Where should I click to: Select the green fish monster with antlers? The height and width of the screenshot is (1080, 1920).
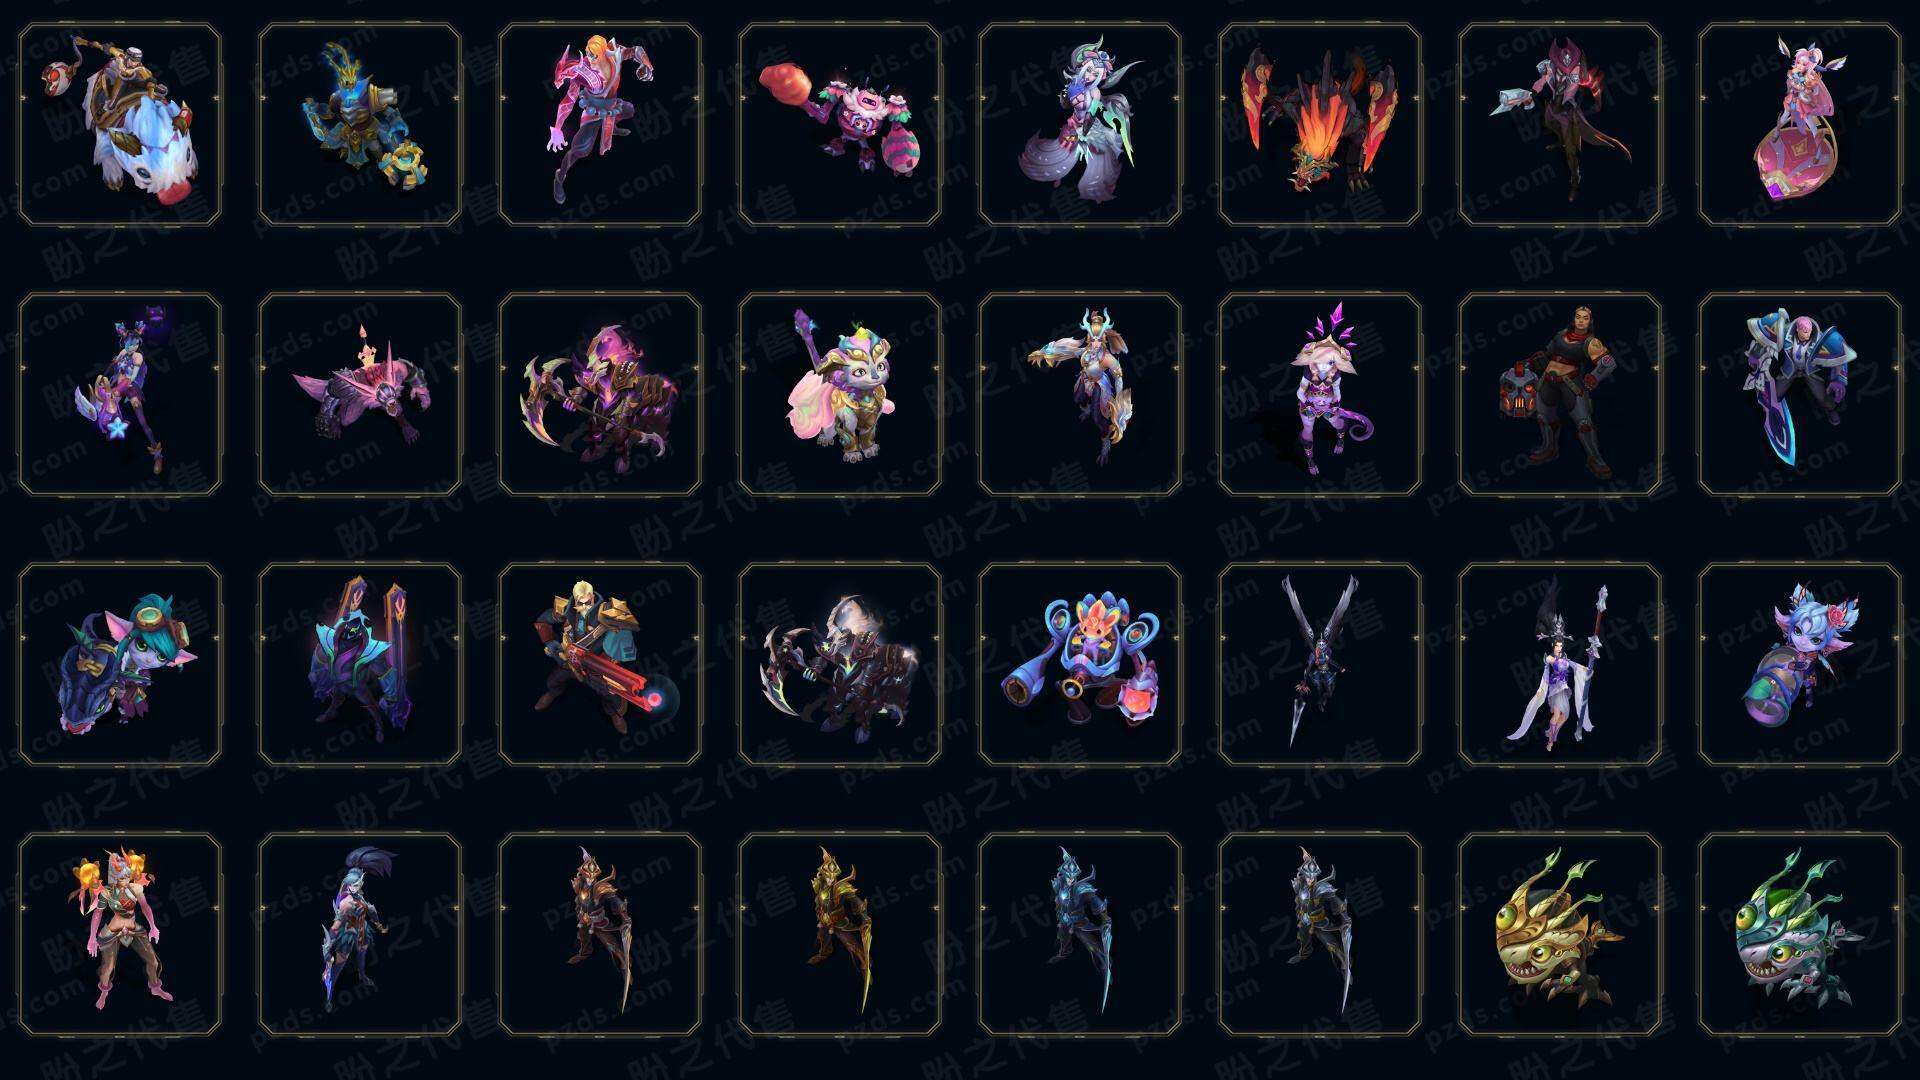[1800, 934]
